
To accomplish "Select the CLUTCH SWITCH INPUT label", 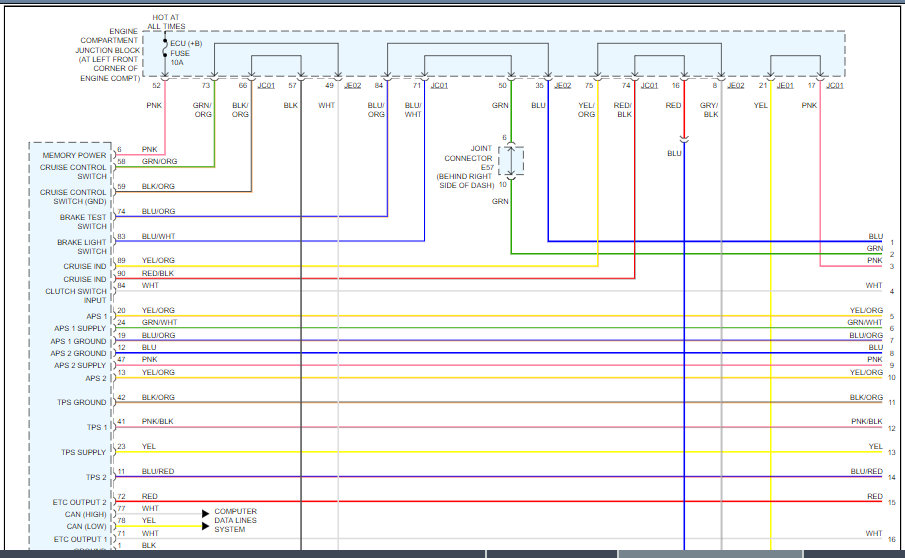I will tap(76, 296).
